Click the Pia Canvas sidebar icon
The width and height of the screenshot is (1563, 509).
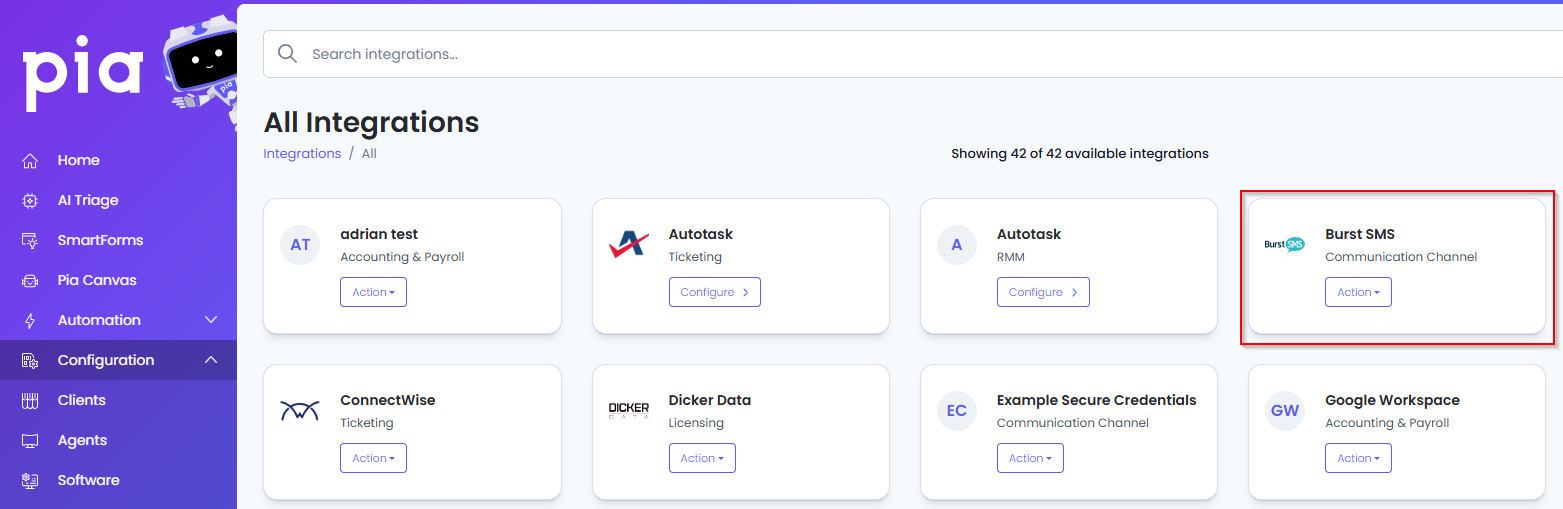tap(30, 280)
